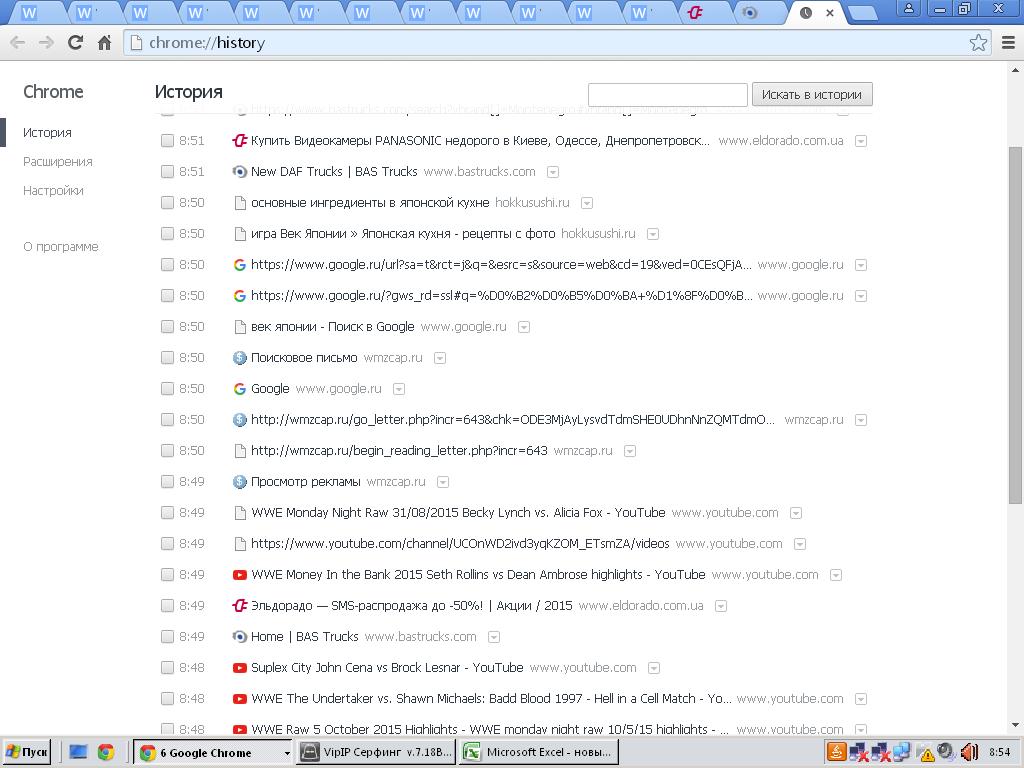Viewport: 1024px width, 768px height.
Task: Open Настройки in the left sidebar
Action: tap(53, 191)
